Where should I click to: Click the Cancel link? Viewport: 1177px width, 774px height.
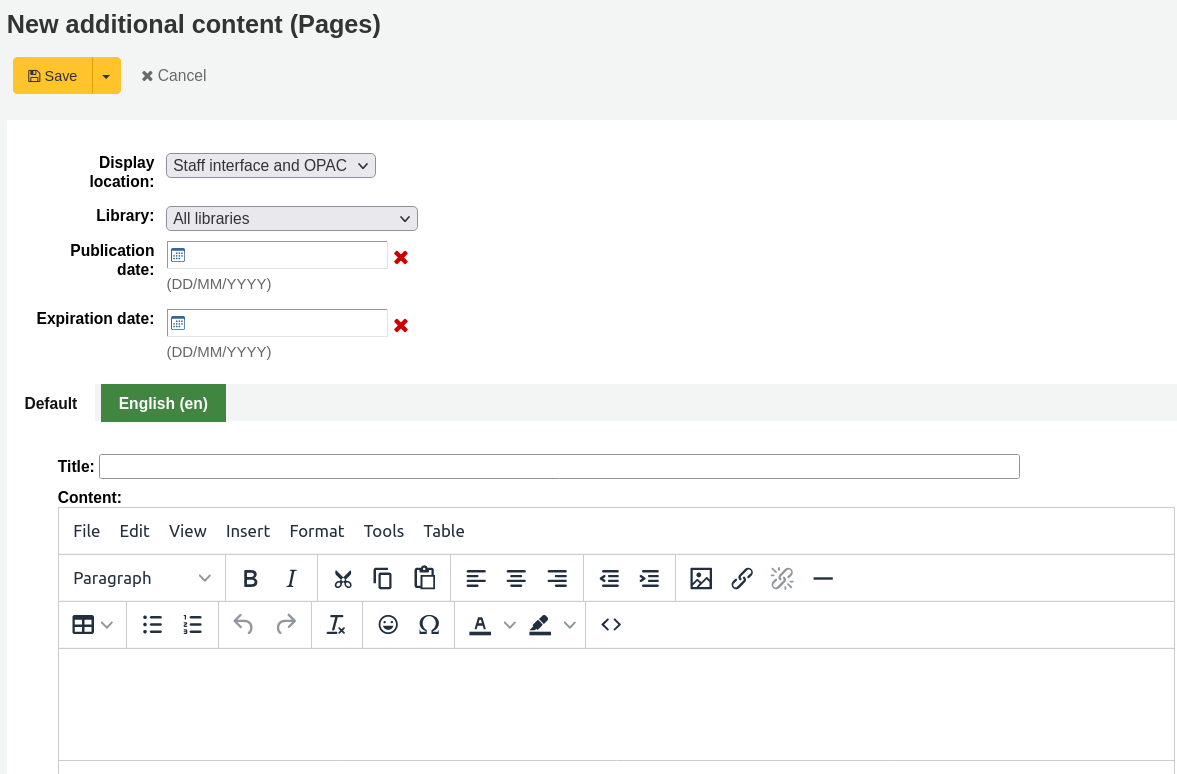click(x=174, y=76)
